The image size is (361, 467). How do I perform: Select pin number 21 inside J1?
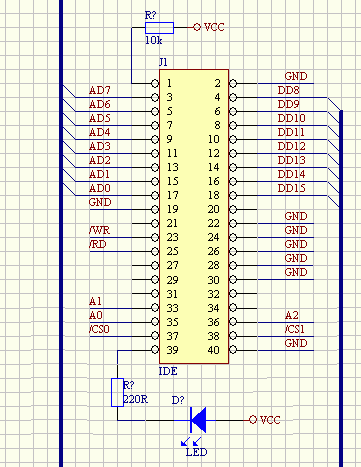point(172,223)
